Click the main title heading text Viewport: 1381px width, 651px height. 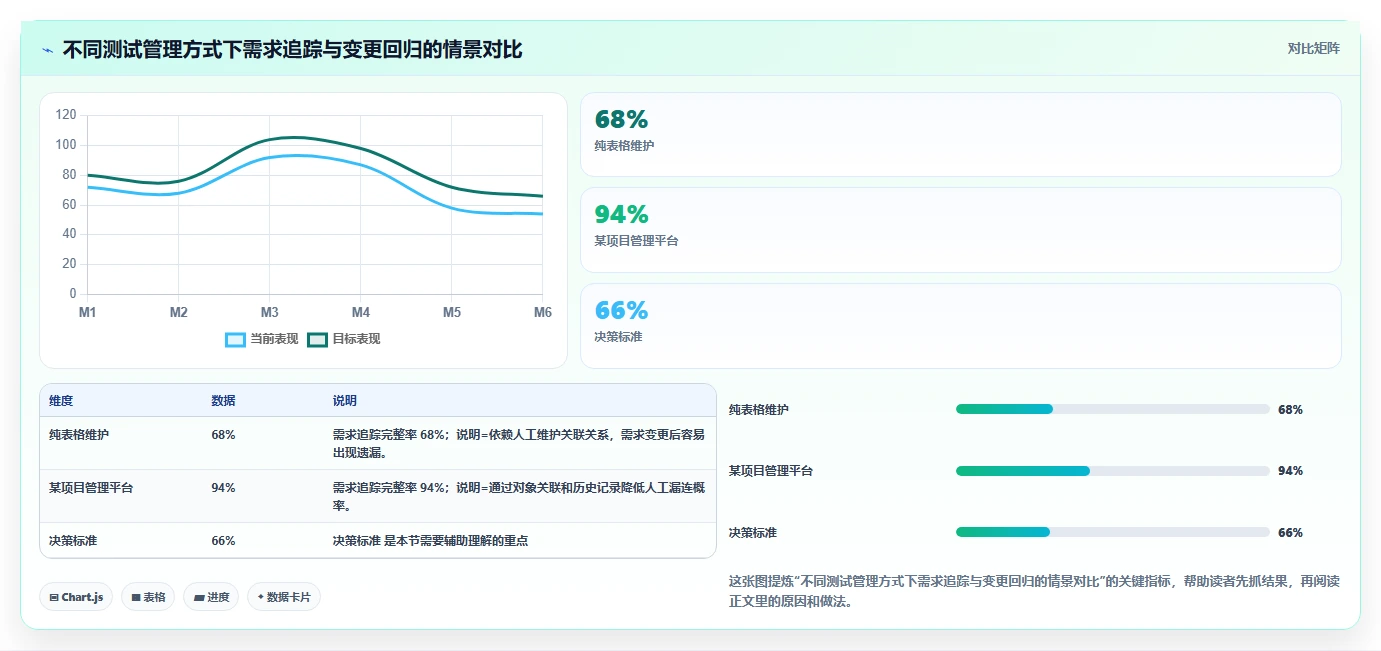292,50
